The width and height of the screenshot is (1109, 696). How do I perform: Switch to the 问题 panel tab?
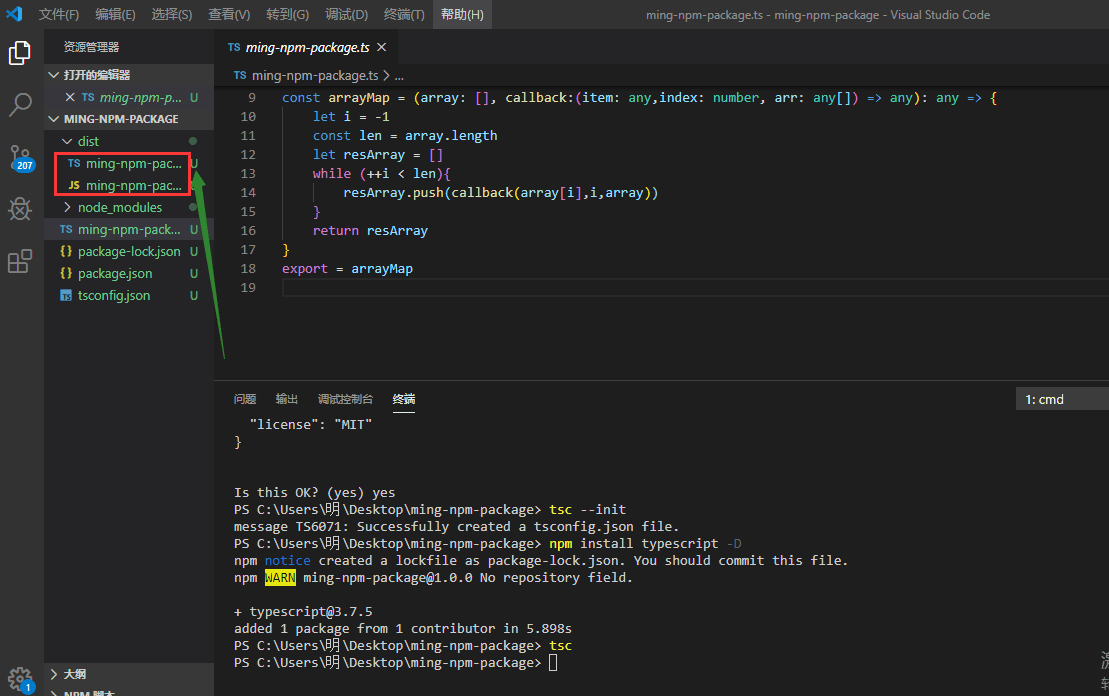coord(245,398)
